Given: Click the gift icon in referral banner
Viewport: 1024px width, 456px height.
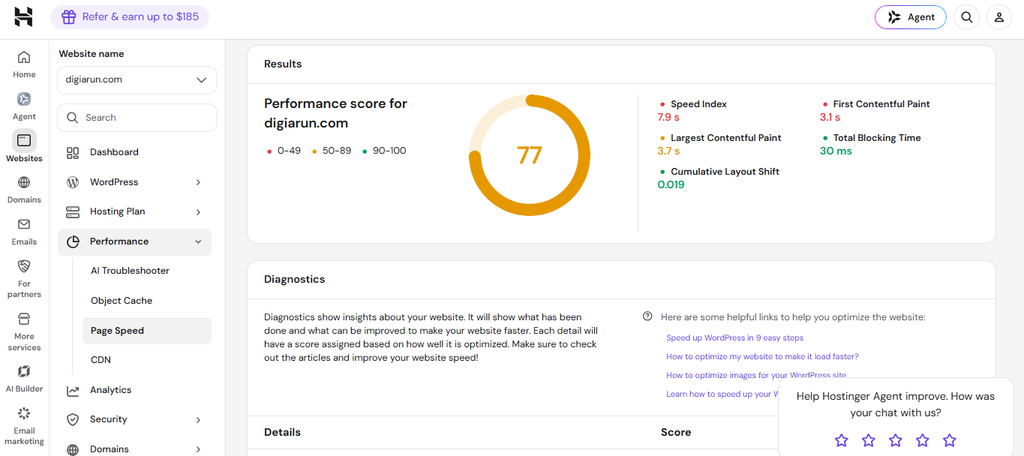Looking at the screenshot, I should [69, 17].
